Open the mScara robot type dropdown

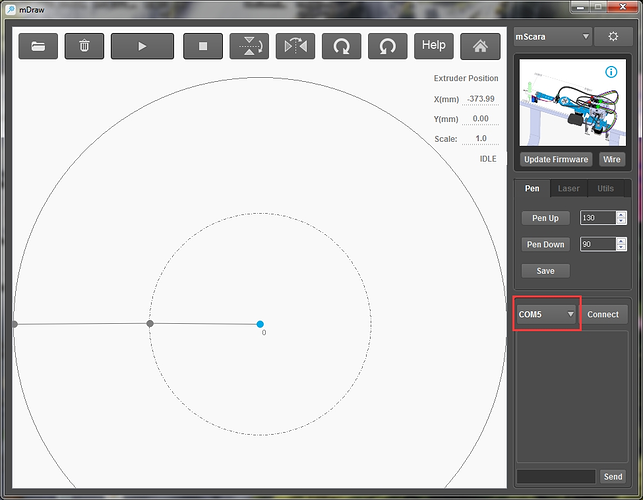552,37
